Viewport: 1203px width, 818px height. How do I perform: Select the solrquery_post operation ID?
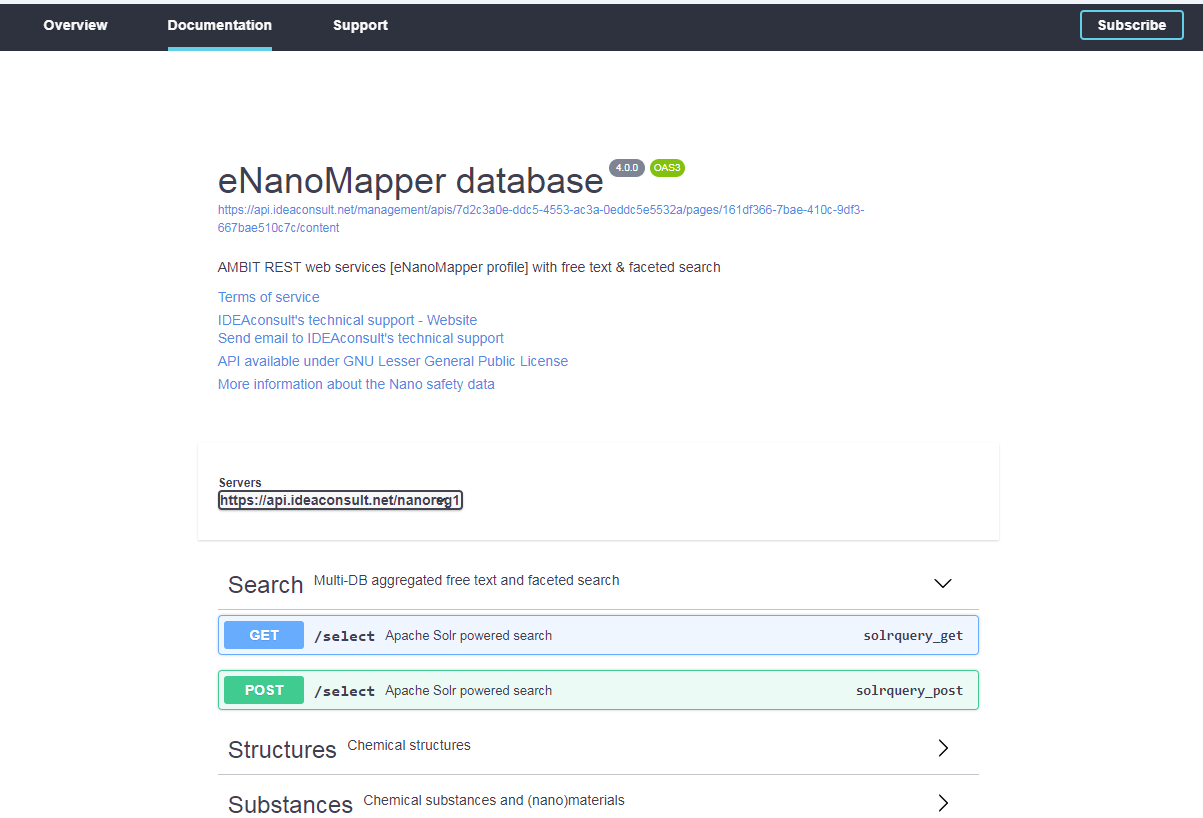tap(909, 691)
